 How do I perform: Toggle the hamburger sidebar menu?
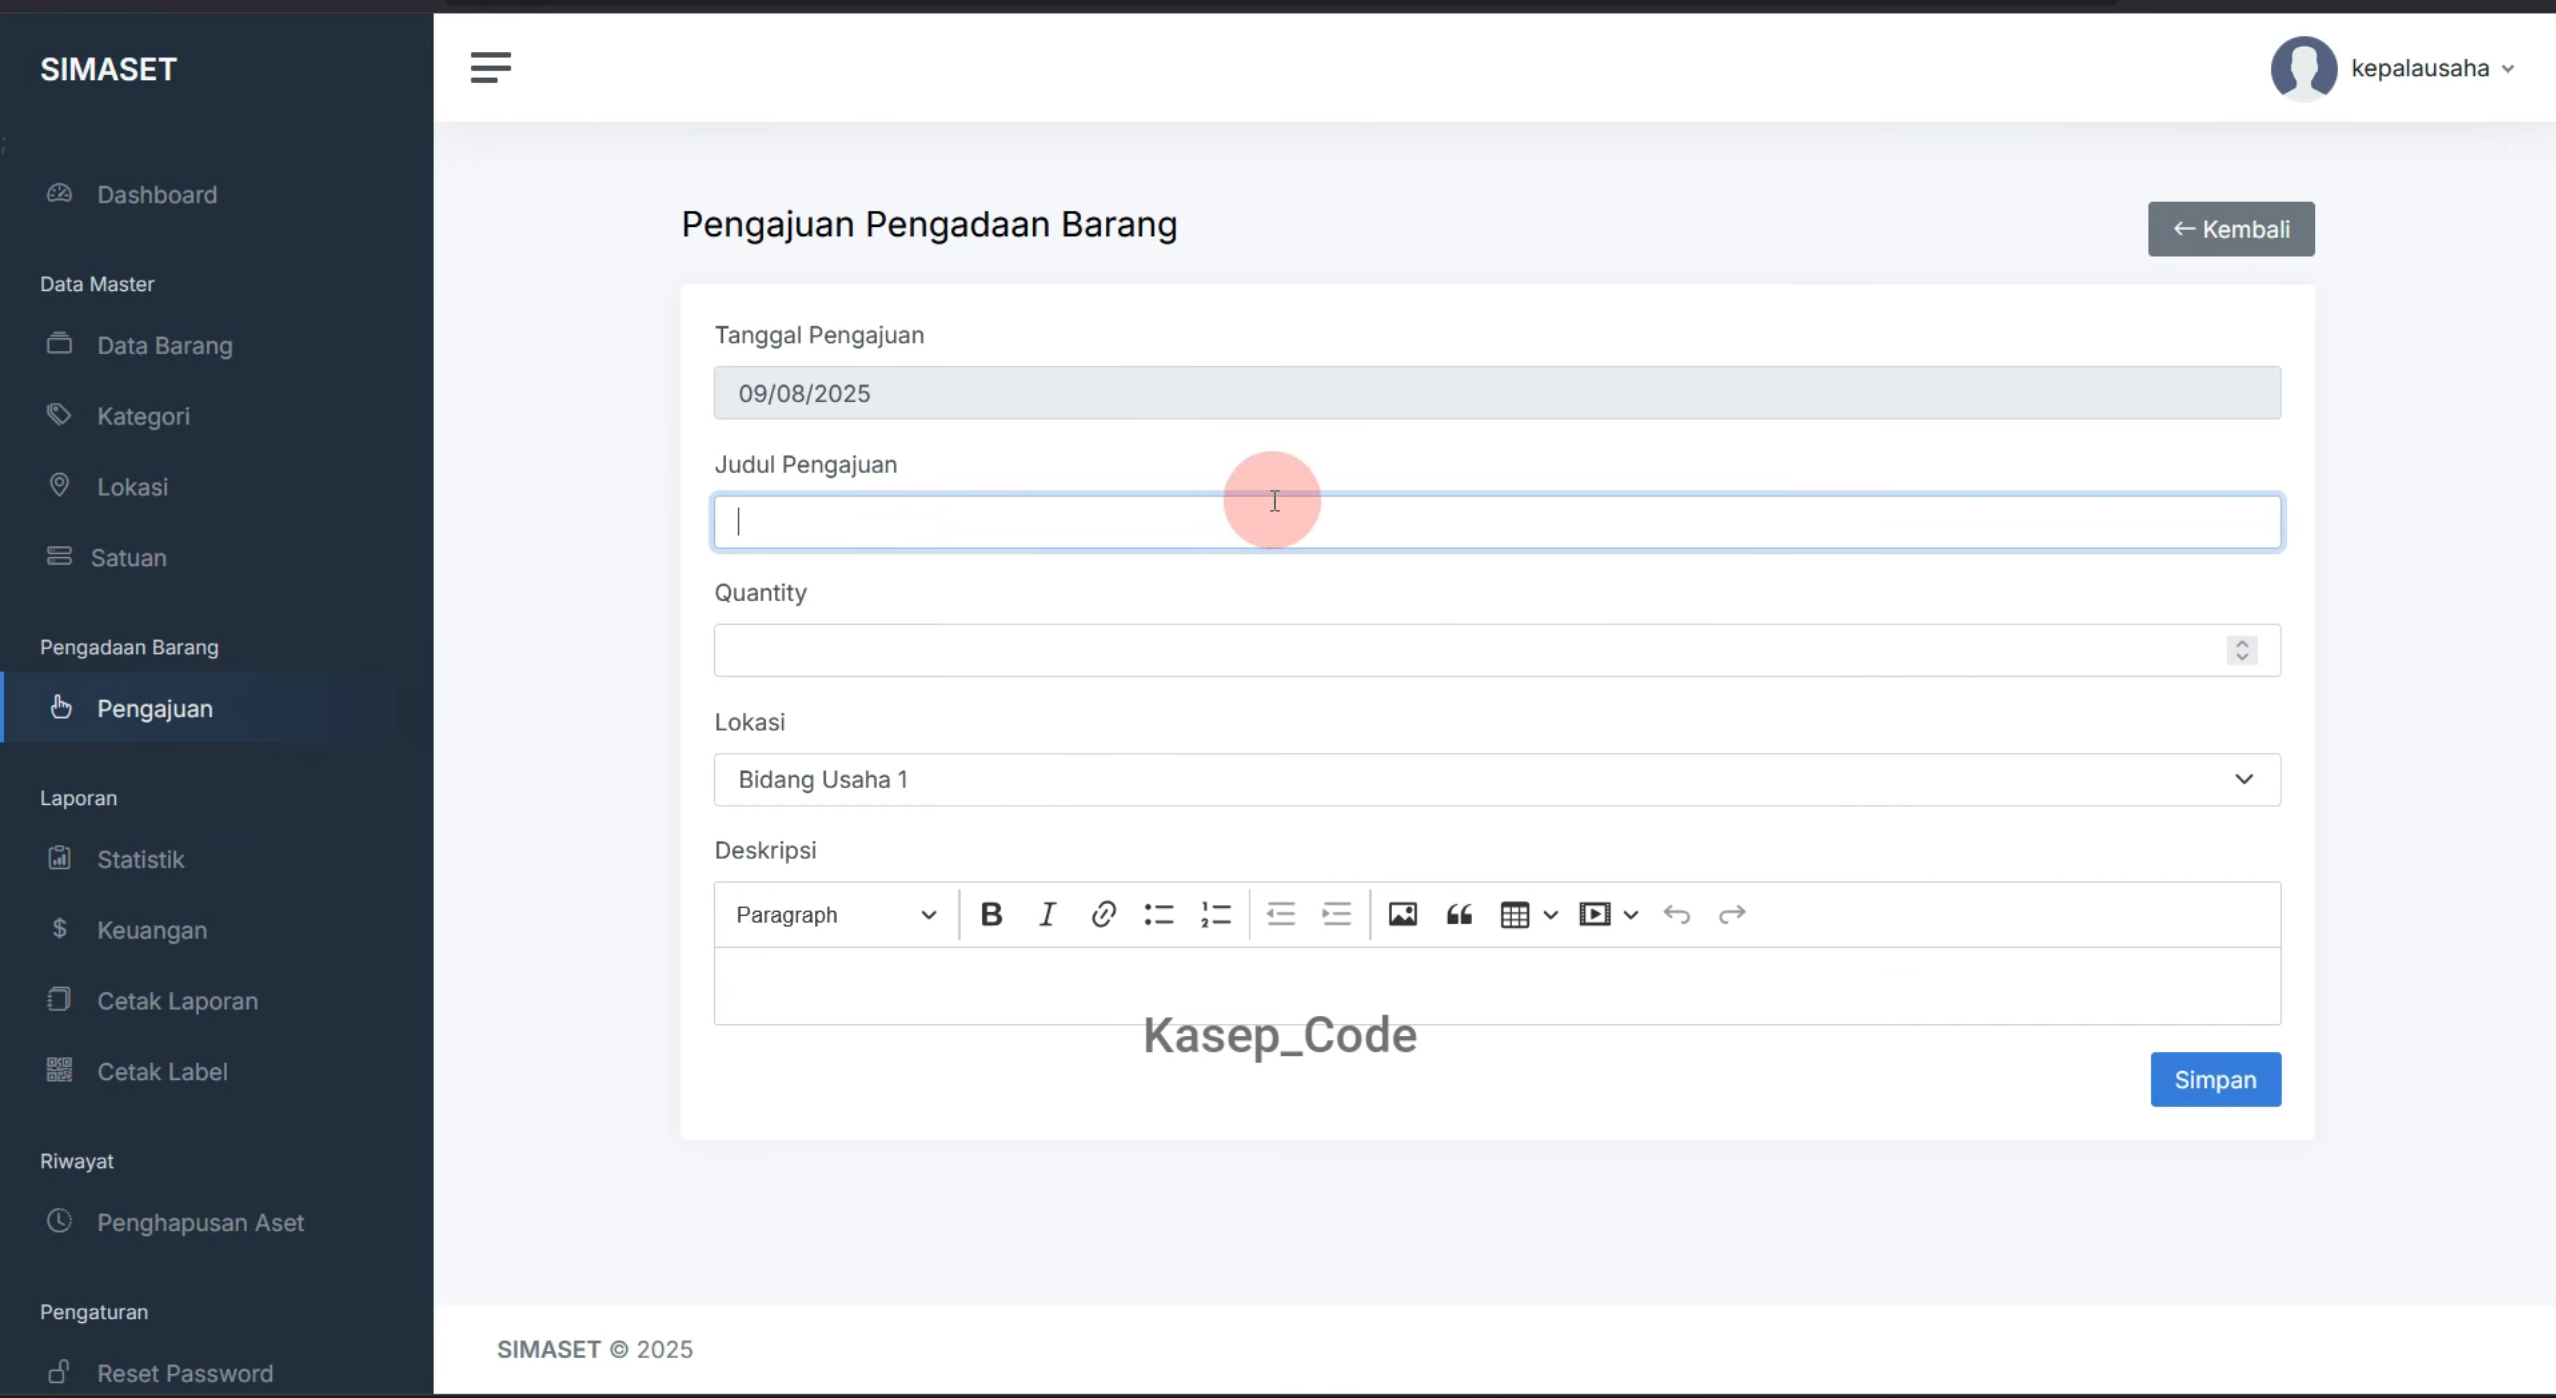click(490, 67)
